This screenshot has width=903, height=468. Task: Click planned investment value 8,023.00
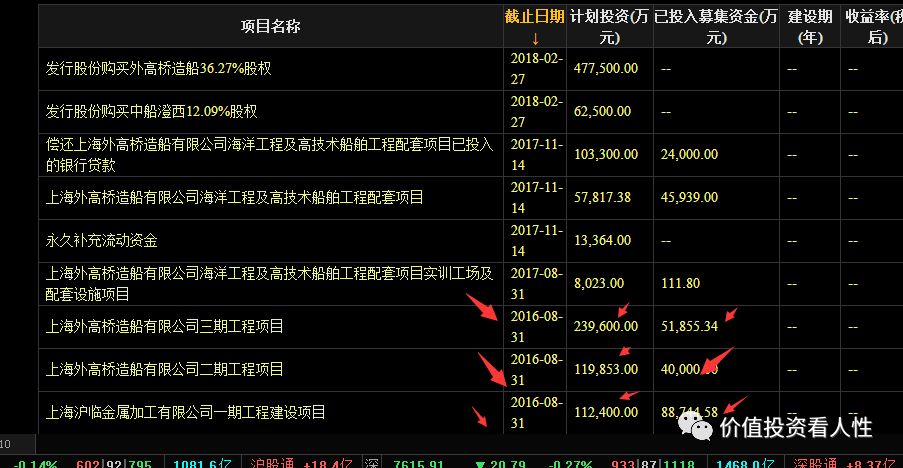(x=599, y=284)
